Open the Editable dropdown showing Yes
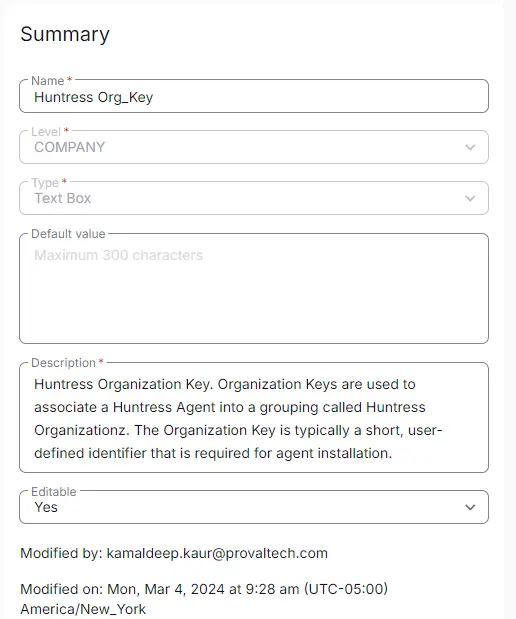 254,507
